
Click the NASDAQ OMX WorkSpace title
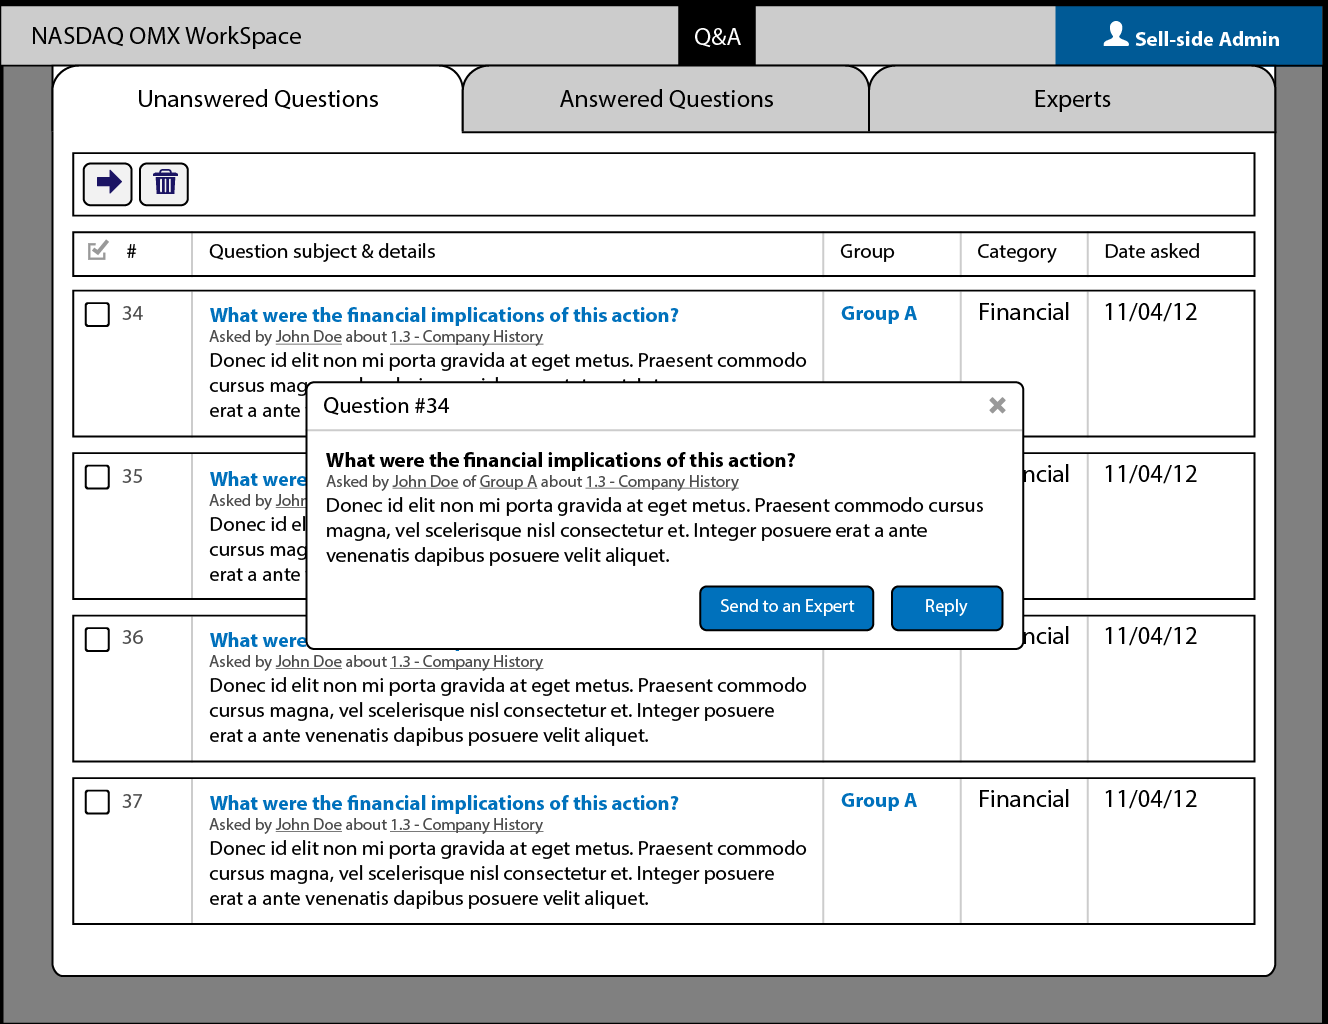point(166,36)
